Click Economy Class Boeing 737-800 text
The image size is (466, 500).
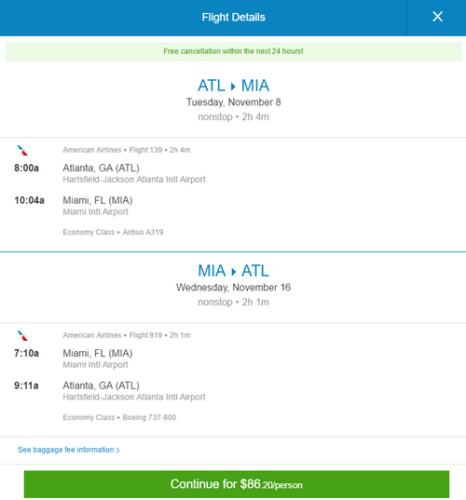(x=119, y=417)
